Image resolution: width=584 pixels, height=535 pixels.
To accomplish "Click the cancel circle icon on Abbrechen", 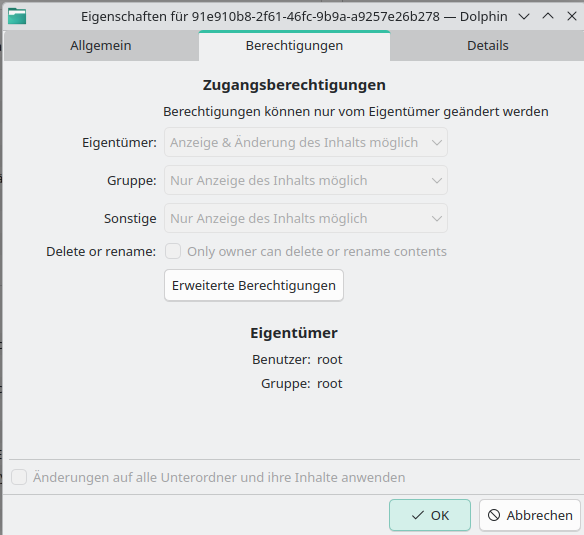I will coord(494,515).
